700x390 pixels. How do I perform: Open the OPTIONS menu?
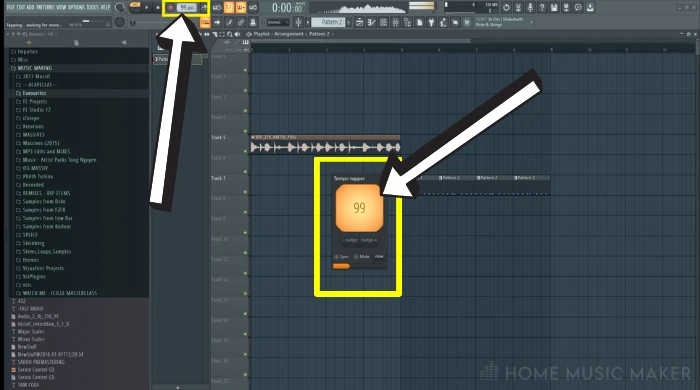tap(76, 8)
